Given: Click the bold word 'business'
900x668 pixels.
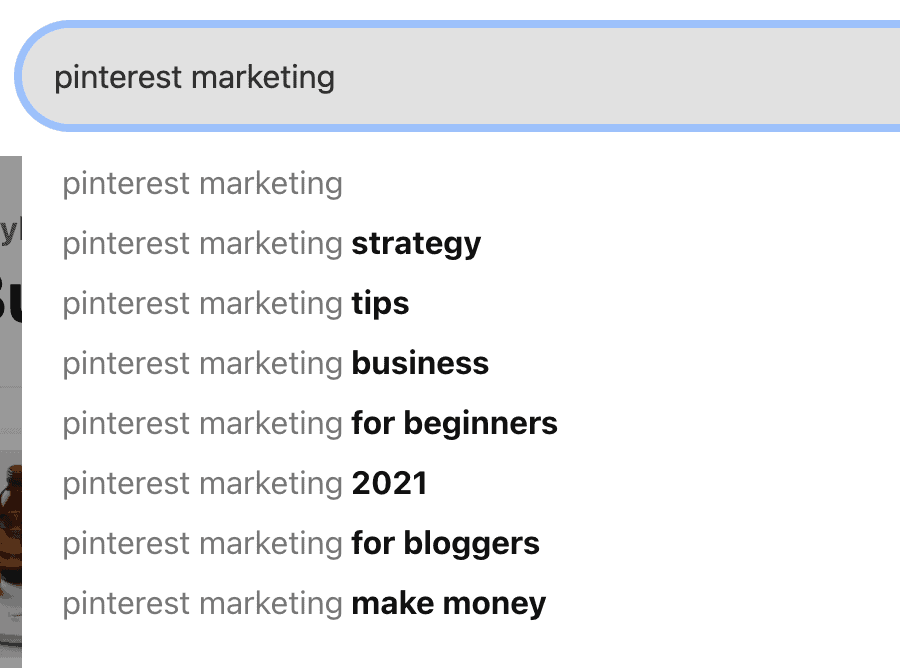Looking at the screenshot, I should click(x=420, y=363).
